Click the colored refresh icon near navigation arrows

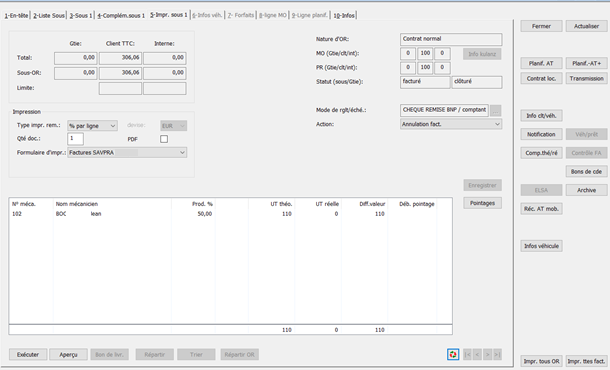tap(453, 354)
